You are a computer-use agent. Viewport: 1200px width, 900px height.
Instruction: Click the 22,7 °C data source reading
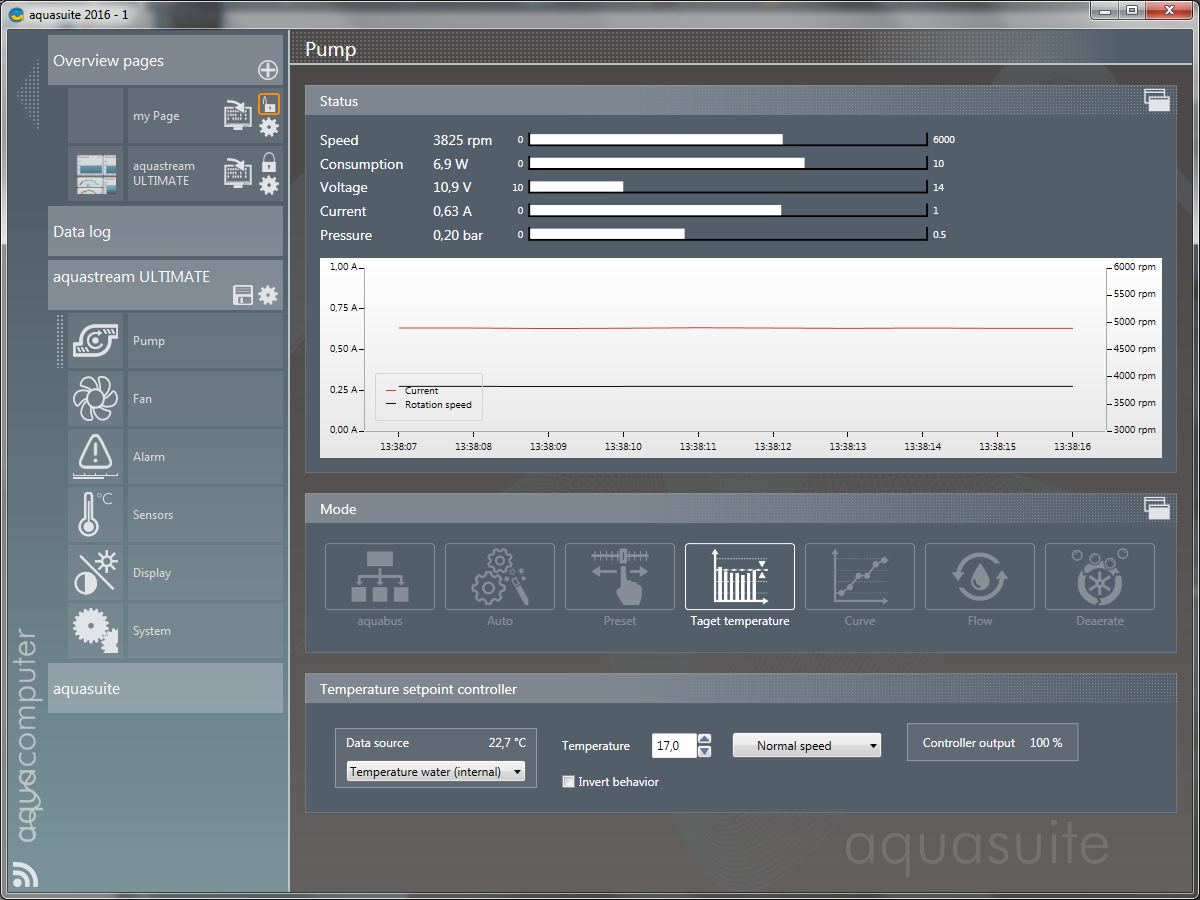point(507,743)
